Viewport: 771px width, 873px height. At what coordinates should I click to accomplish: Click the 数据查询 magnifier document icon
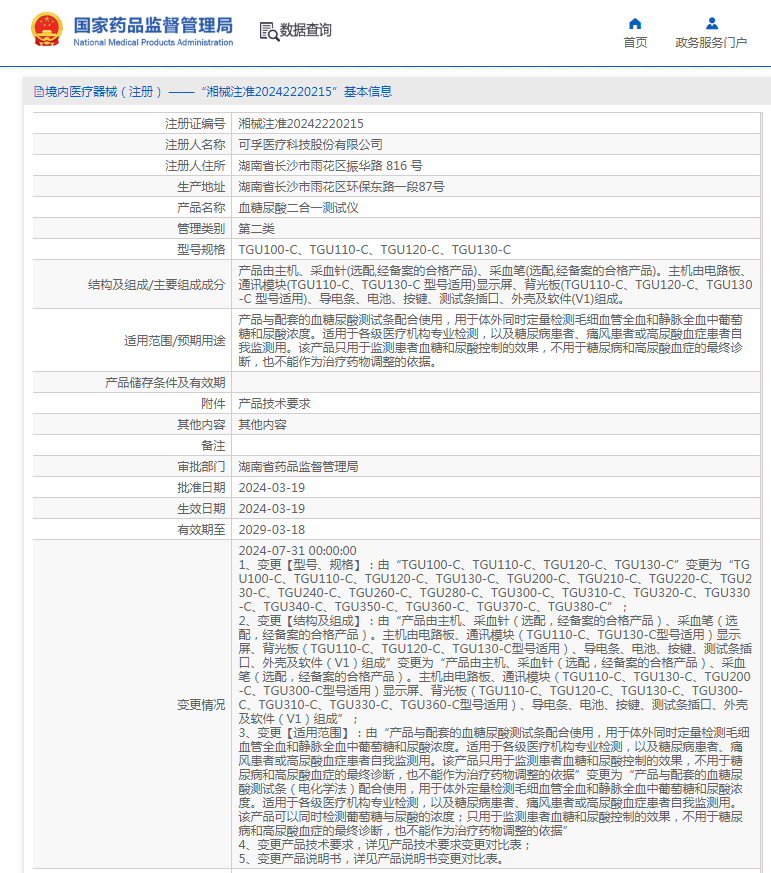pyautogui.click(x=269, y=31)
